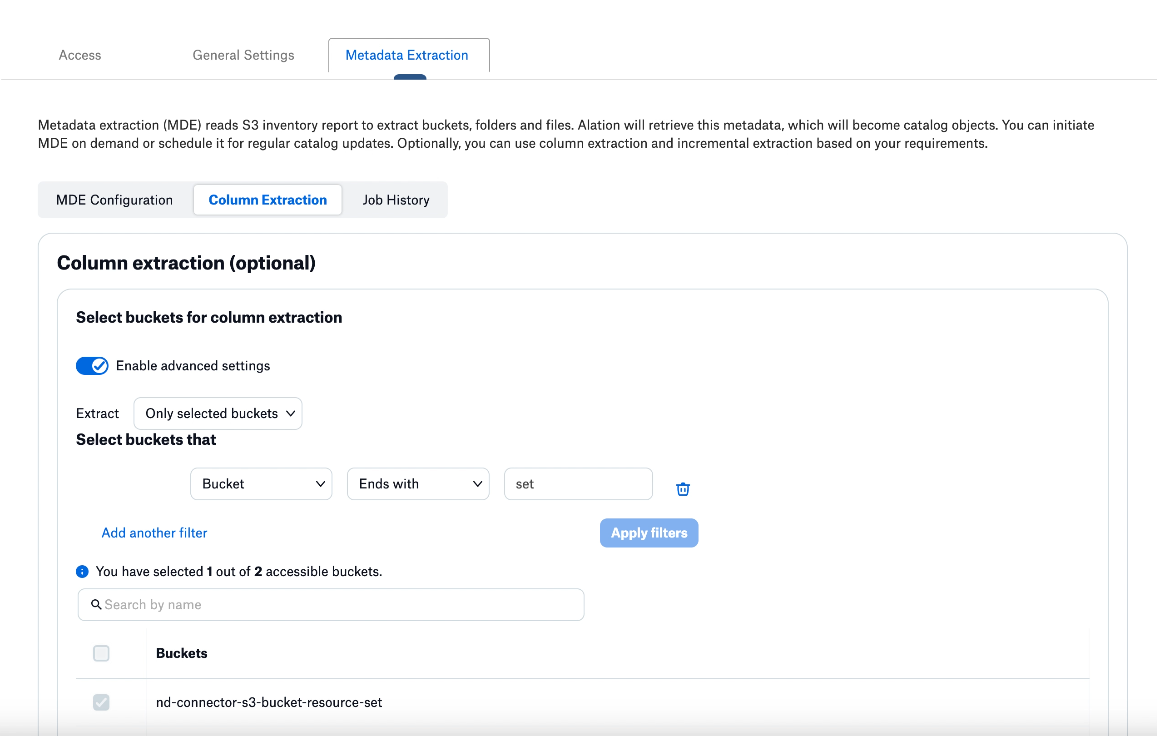Open the Ends with condition dropdown

pyautogui.click(x=418, y=484)
